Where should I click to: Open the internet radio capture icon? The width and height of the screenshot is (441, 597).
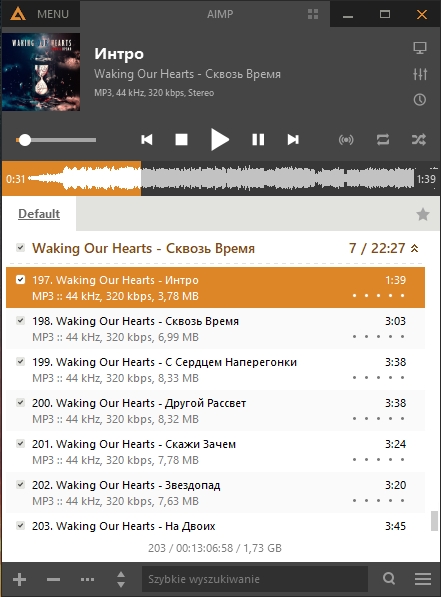pyautogui.click(x=346, y=140)
